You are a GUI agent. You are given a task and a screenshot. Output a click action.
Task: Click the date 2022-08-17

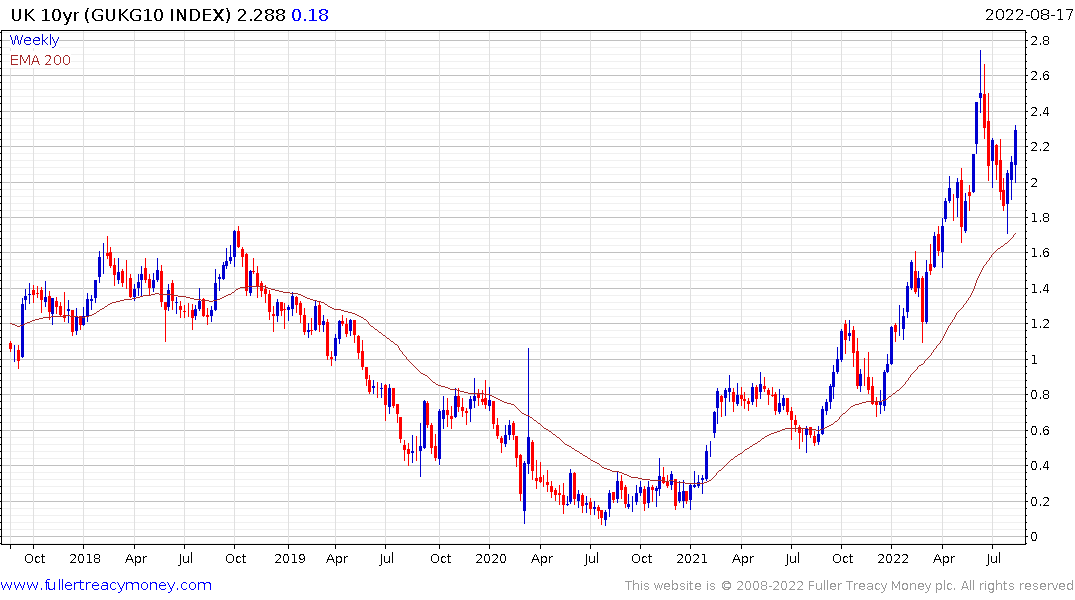[1028, 15]
